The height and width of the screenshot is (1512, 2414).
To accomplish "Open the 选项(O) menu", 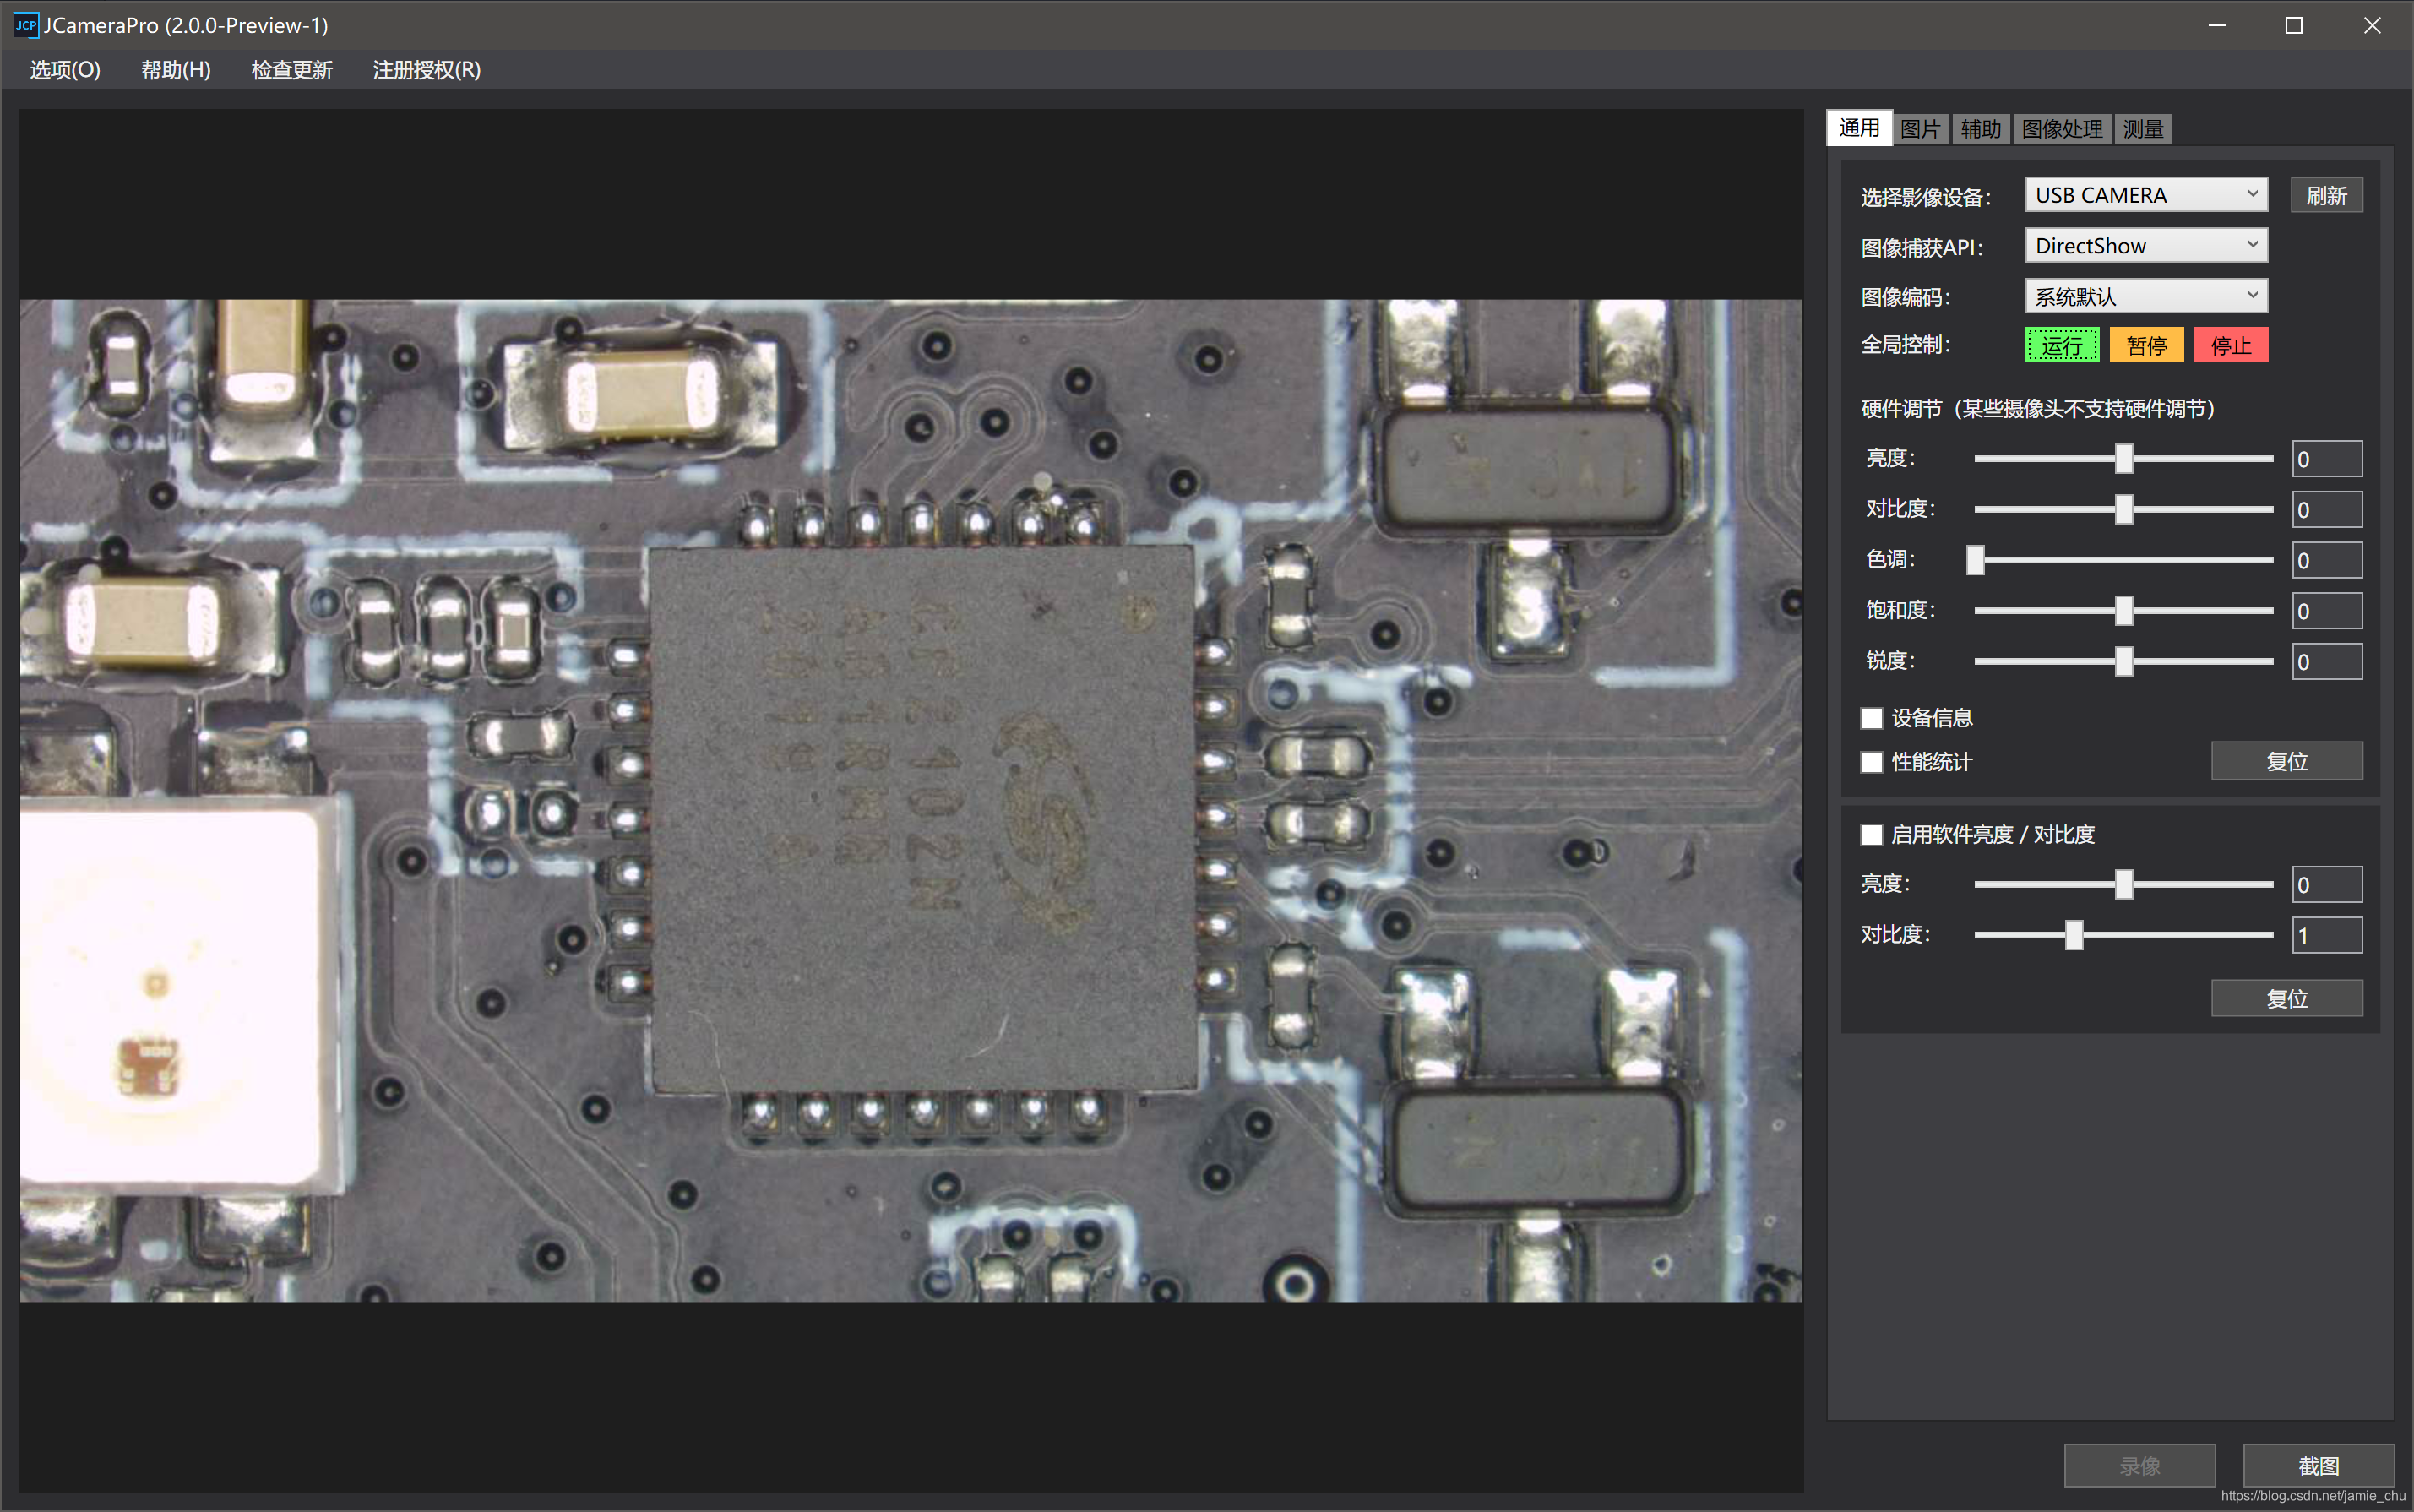I will 65,70.
